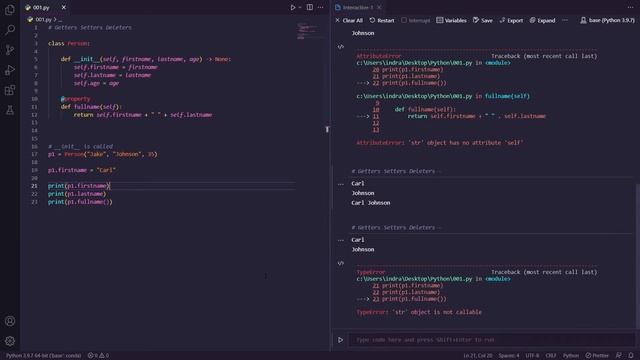Open the Accounts menu icon
The width and height of the screenshot is (640, 360).
pyautogui.click(x=10, y=321)
